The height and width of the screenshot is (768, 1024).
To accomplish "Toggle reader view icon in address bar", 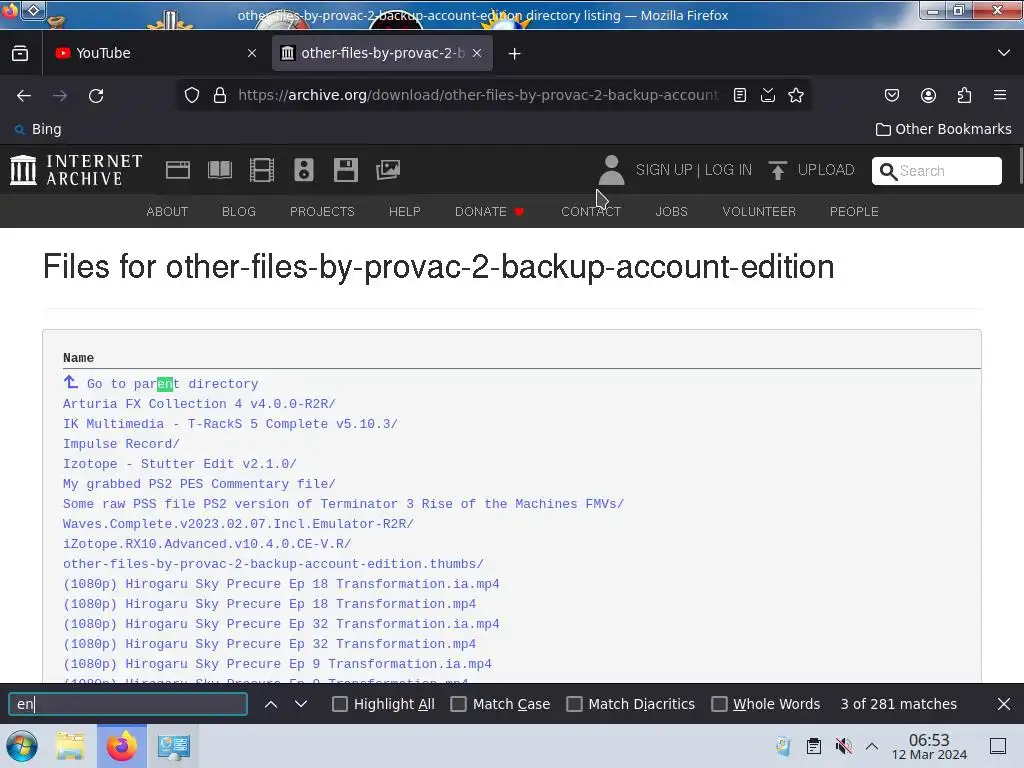I will pos(740,95).
